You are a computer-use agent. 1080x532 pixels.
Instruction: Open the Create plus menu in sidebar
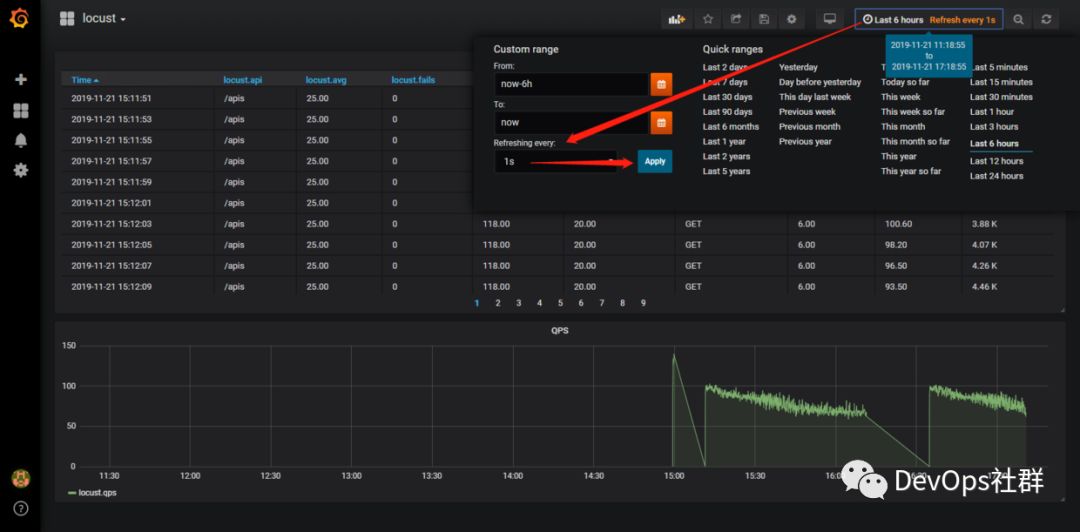[x=20, y=80]
